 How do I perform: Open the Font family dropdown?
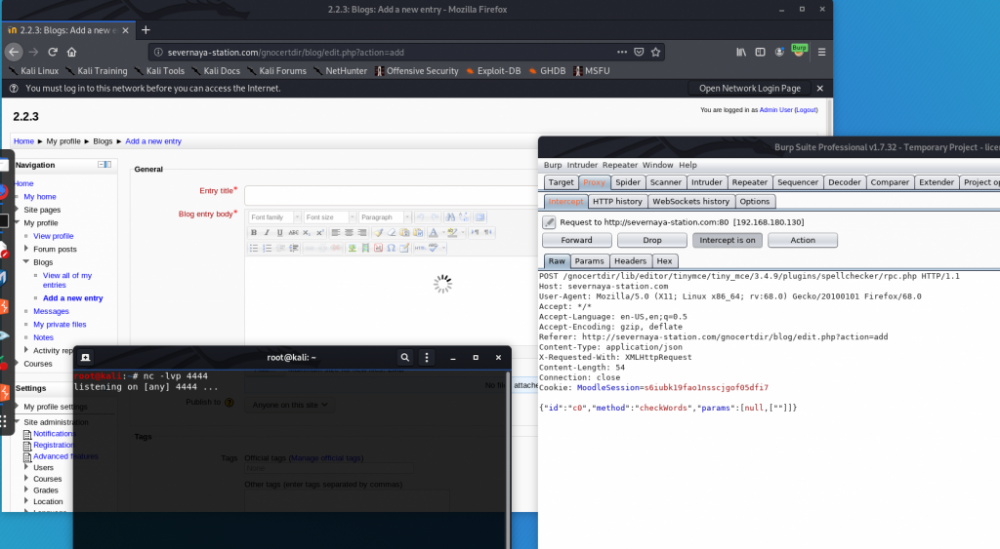(275, 217)
